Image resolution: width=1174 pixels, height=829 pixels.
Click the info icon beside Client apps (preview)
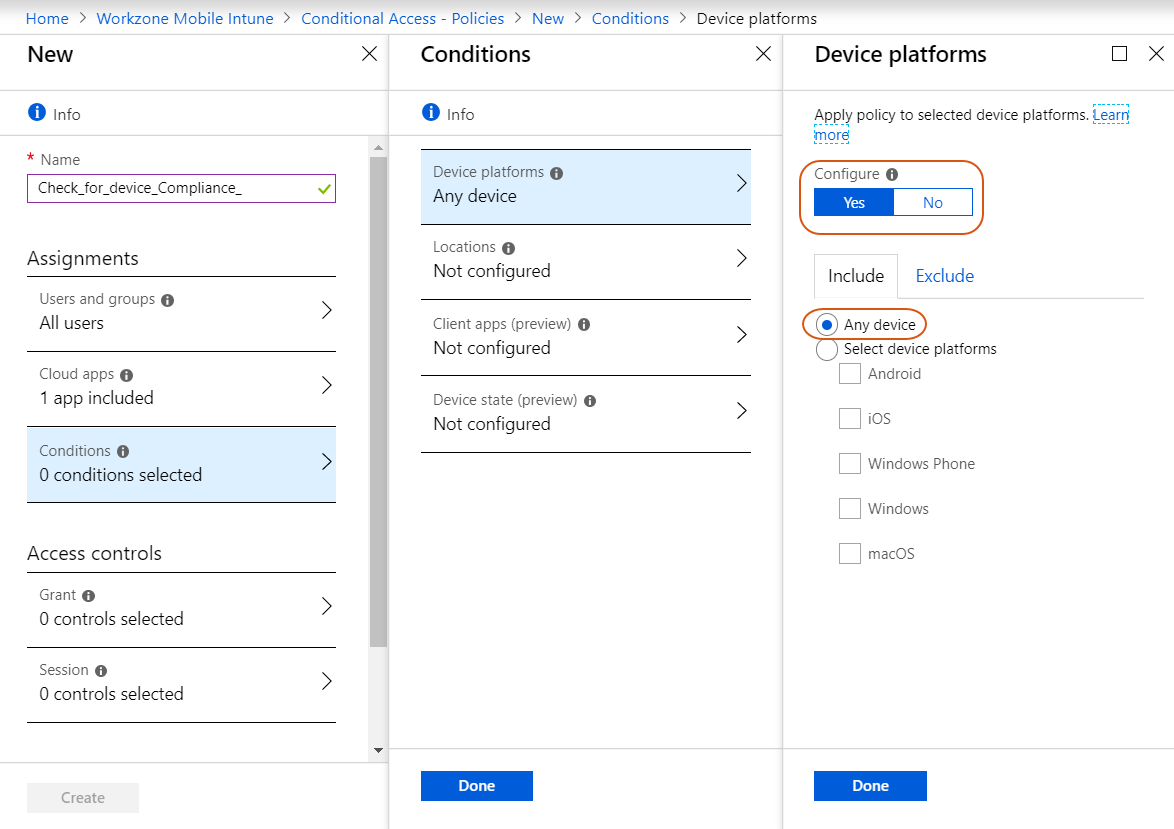(584, 325)
